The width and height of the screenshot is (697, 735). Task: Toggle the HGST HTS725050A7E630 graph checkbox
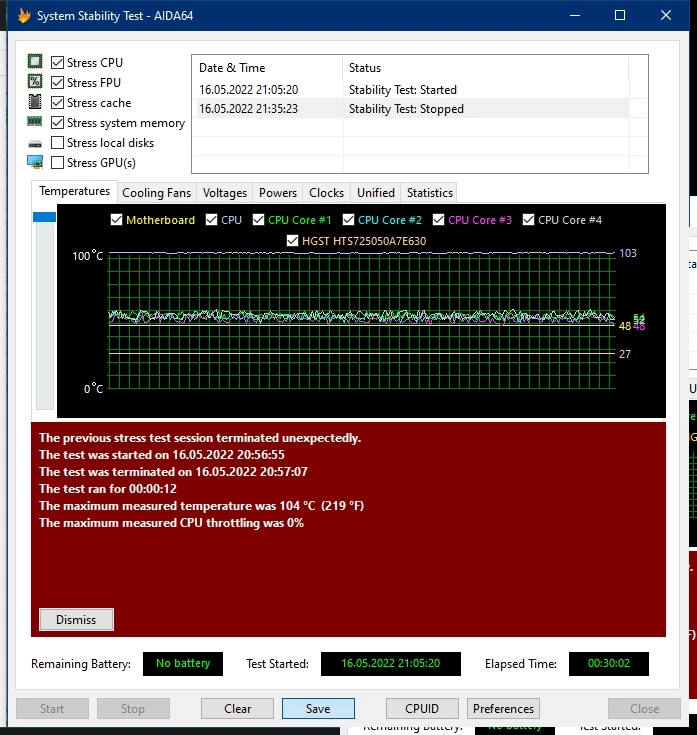coord(292,240)
